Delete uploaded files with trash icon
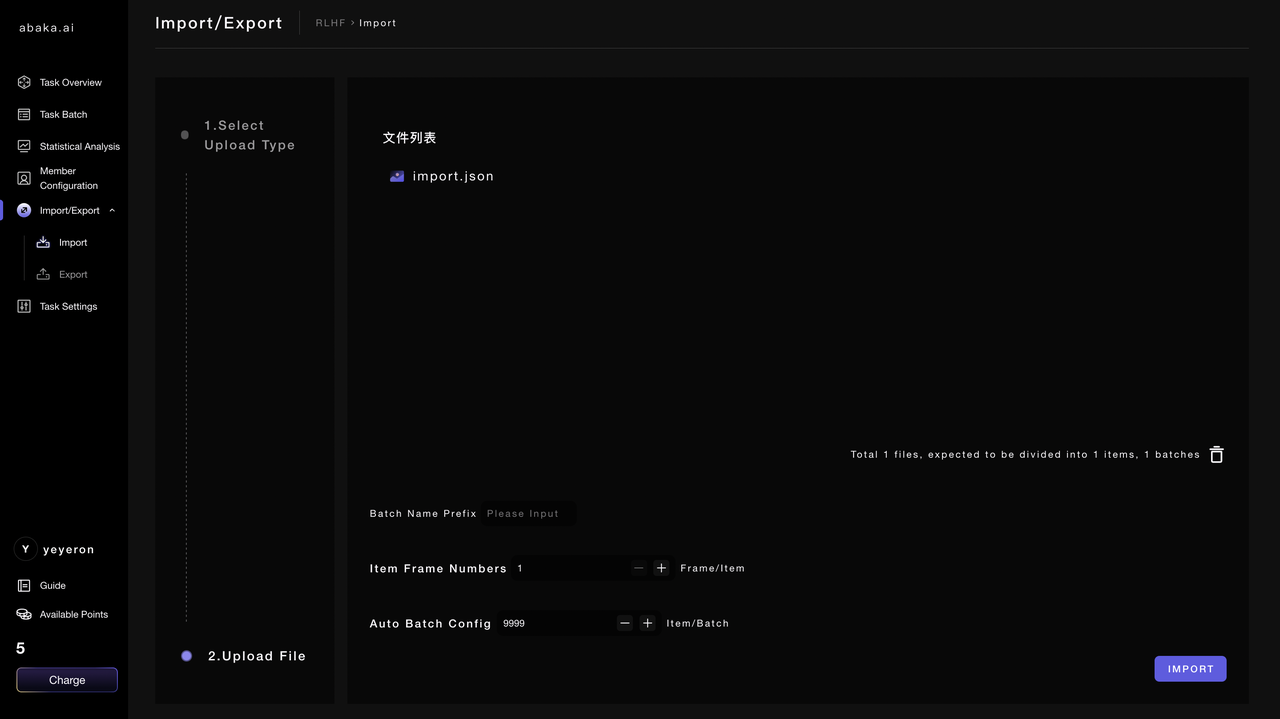 point(1216,455)
